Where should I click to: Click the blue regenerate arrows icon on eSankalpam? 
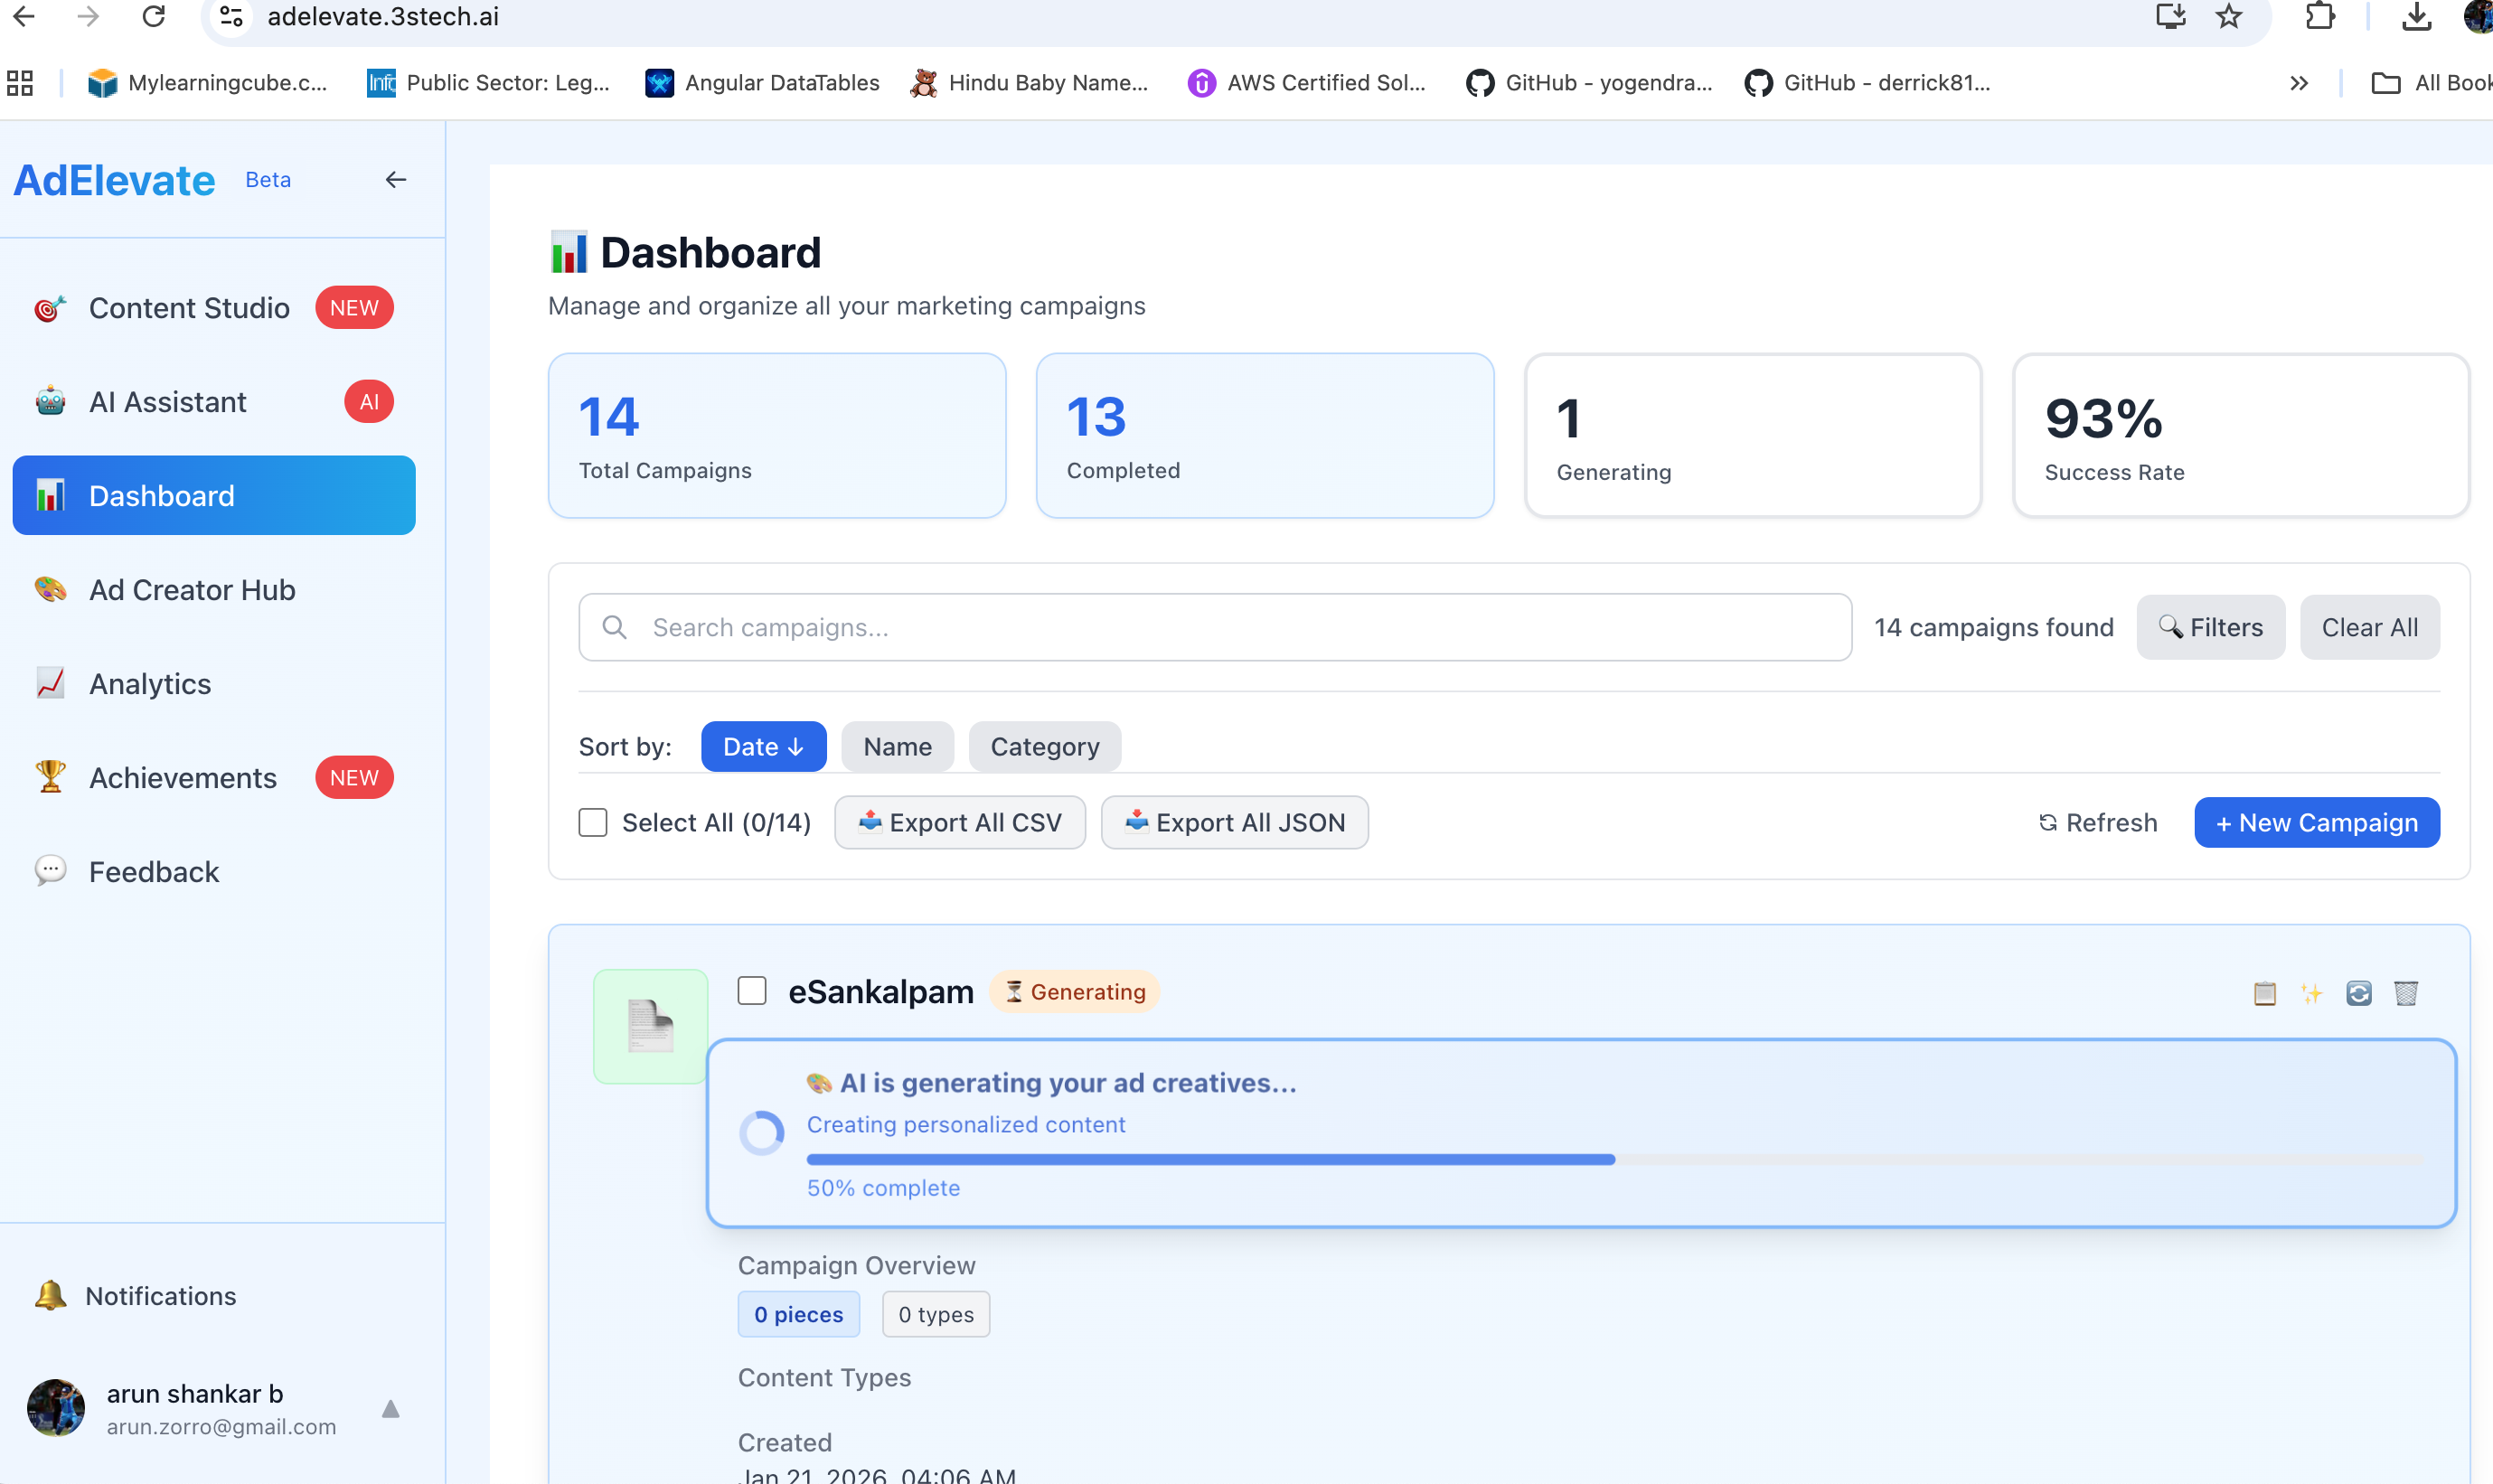2358,993
